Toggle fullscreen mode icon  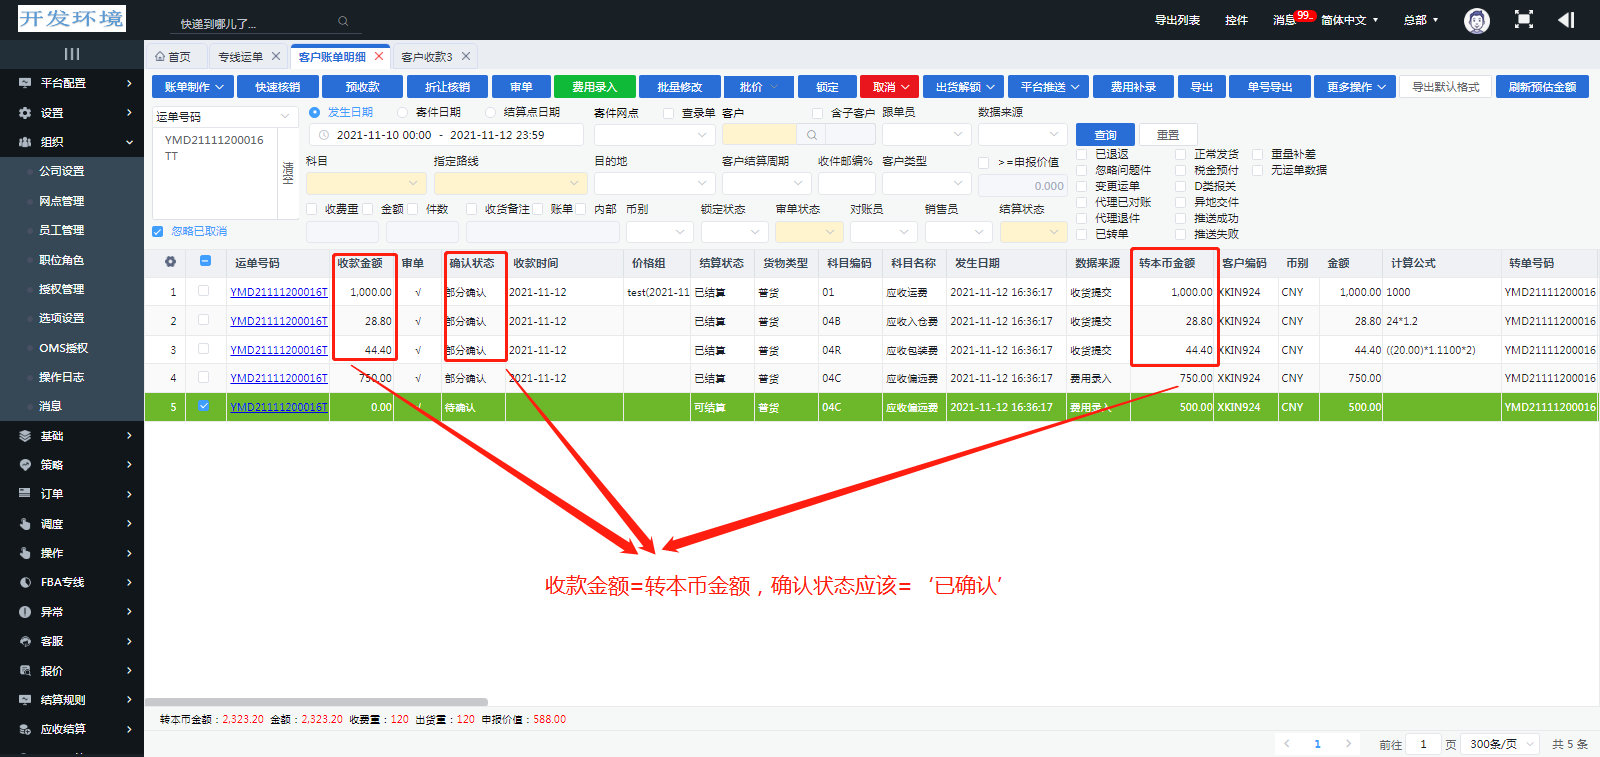[1524, 20]
